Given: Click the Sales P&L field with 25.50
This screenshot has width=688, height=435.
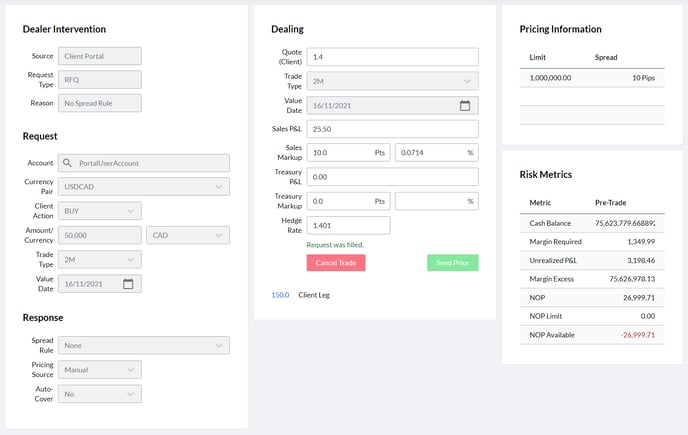Looking at the screenshot, I should pos(392,129).
